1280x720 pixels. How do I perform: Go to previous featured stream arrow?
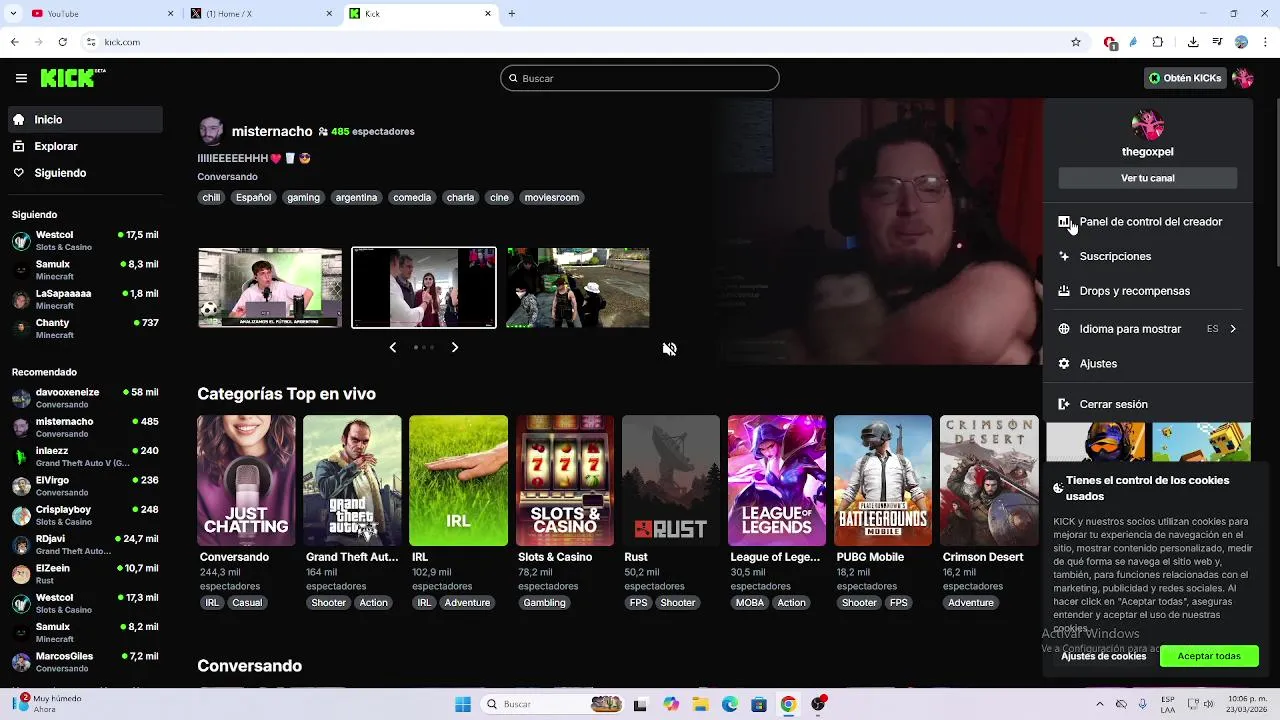point(393,347)
